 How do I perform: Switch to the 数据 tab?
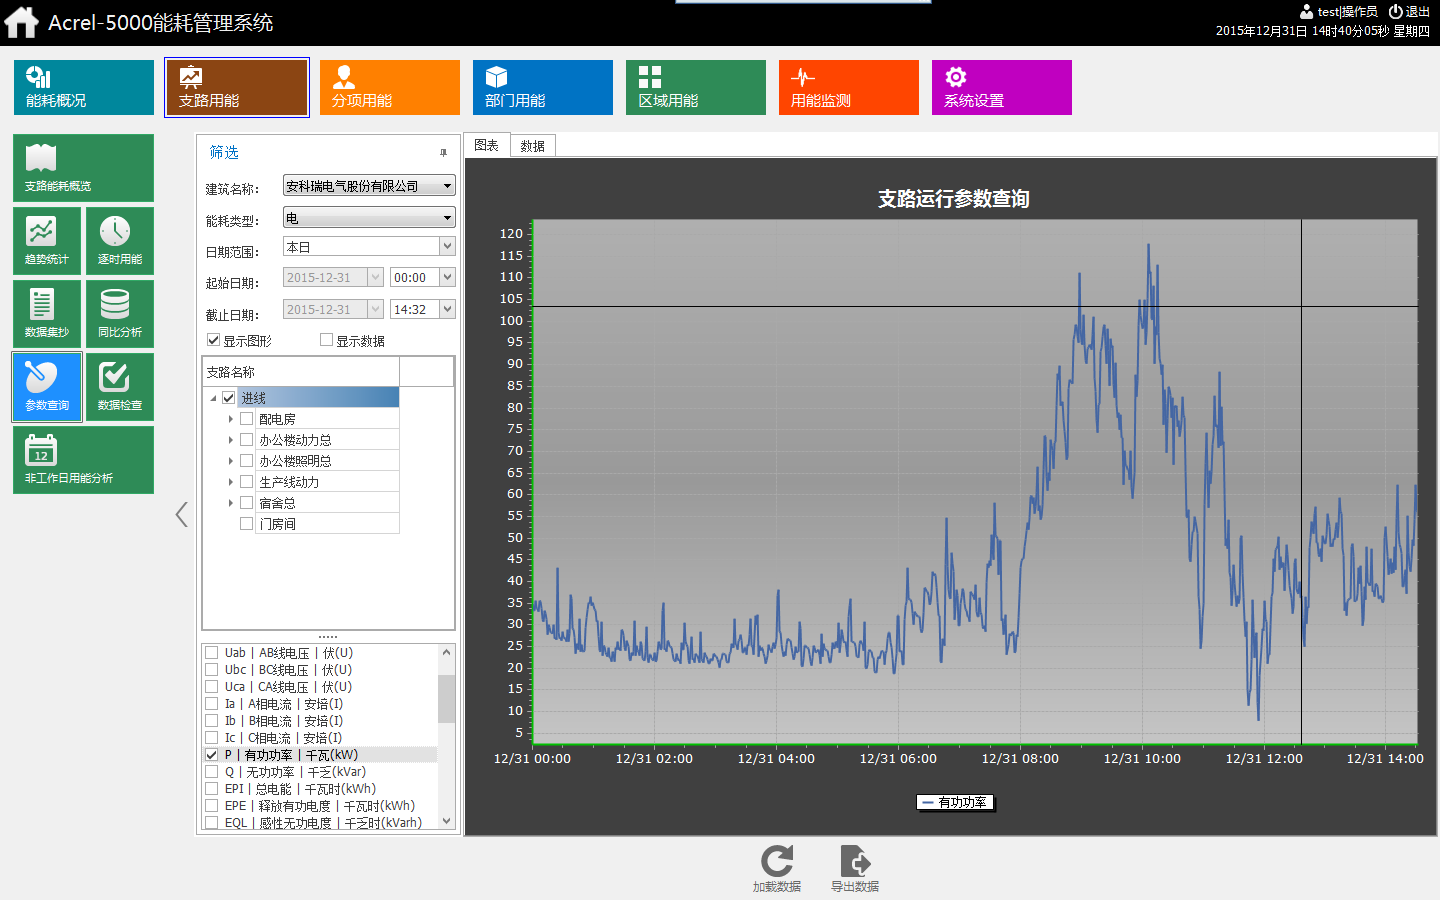tap(533, 146)
